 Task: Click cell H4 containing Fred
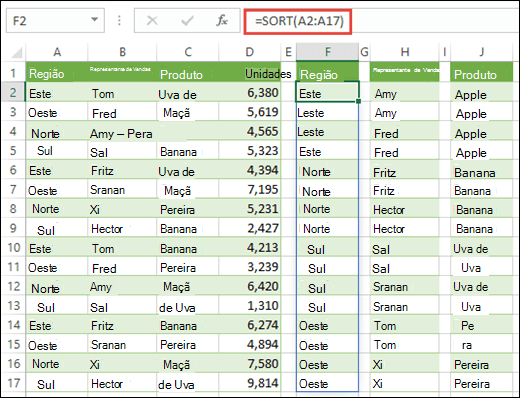[x=405, y=131]
